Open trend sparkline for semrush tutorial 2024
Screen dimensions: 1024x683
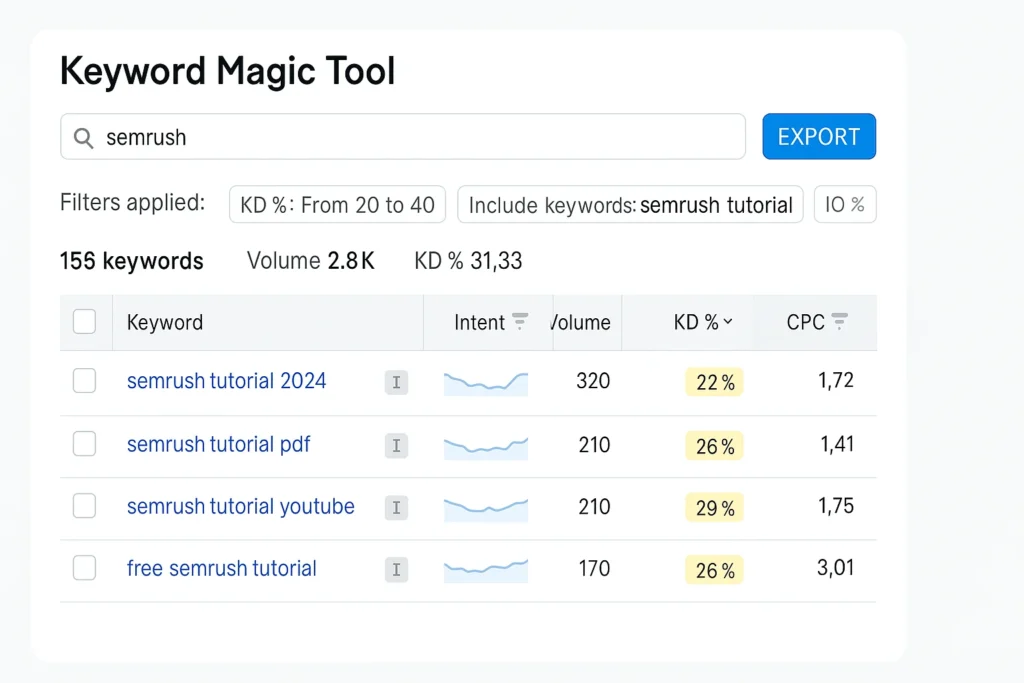pyautogui.click(x=486, y=383)
